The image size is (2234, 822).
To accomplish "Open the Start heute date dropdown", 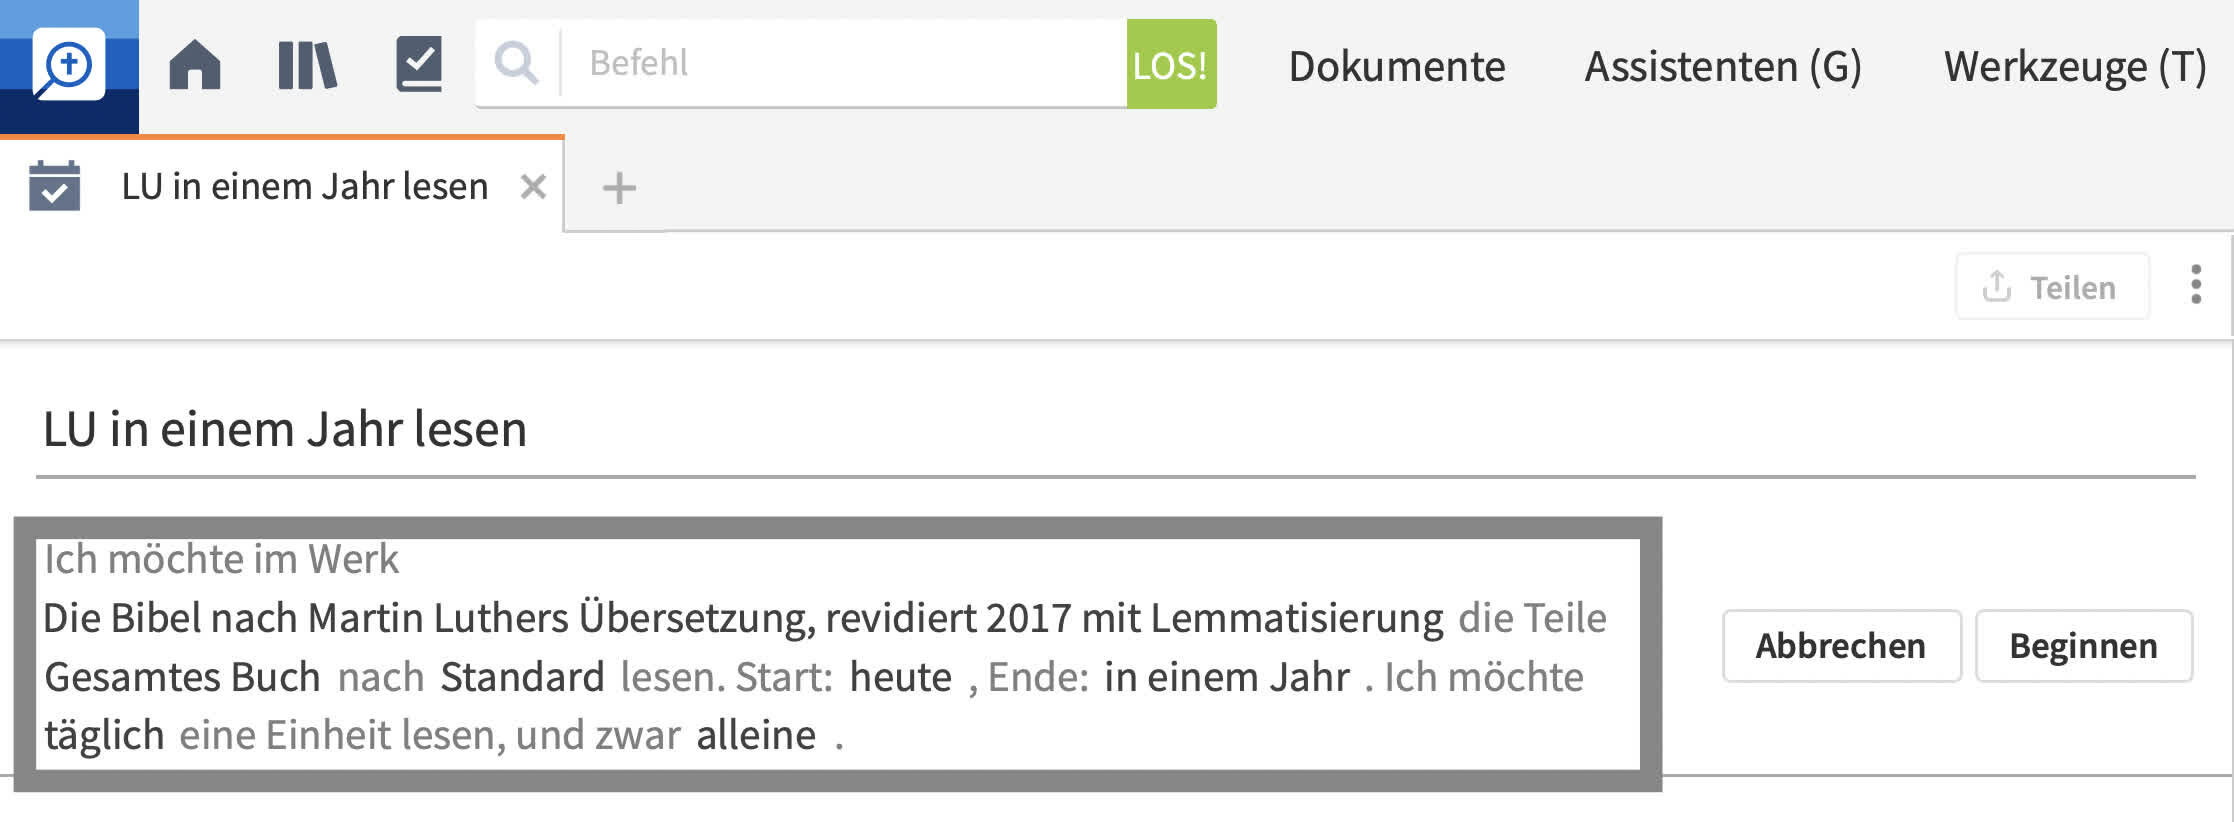I will (900, 677).
